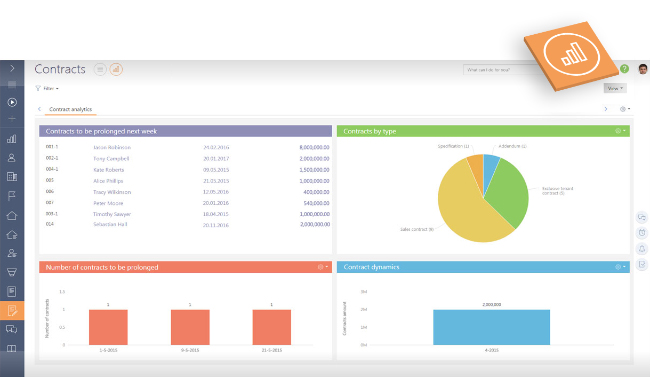The width and height of the screenshot is (650, 377).
Task: Open the knowledge base book icon in sidebar
Action: 12,348
